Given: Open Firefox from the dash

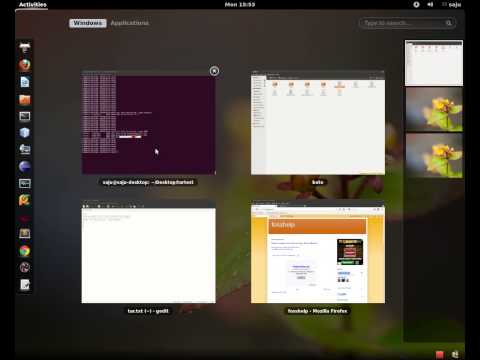Looking at the screenshot, I should pos(25,65).
